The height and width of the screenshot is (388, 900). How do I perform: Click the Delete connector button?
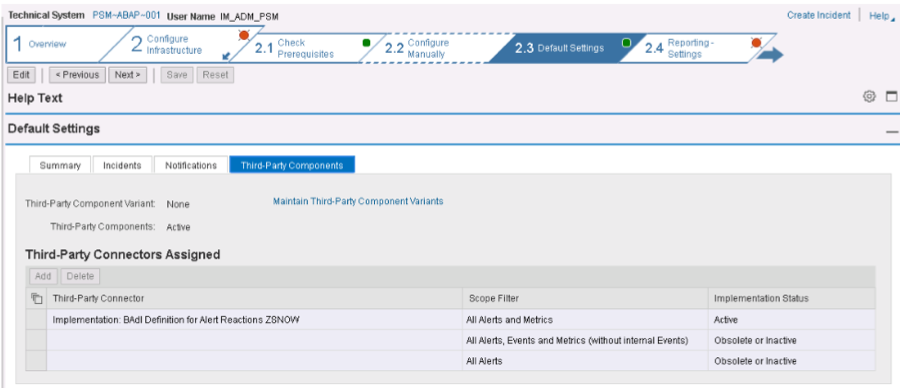pos(80,276)
